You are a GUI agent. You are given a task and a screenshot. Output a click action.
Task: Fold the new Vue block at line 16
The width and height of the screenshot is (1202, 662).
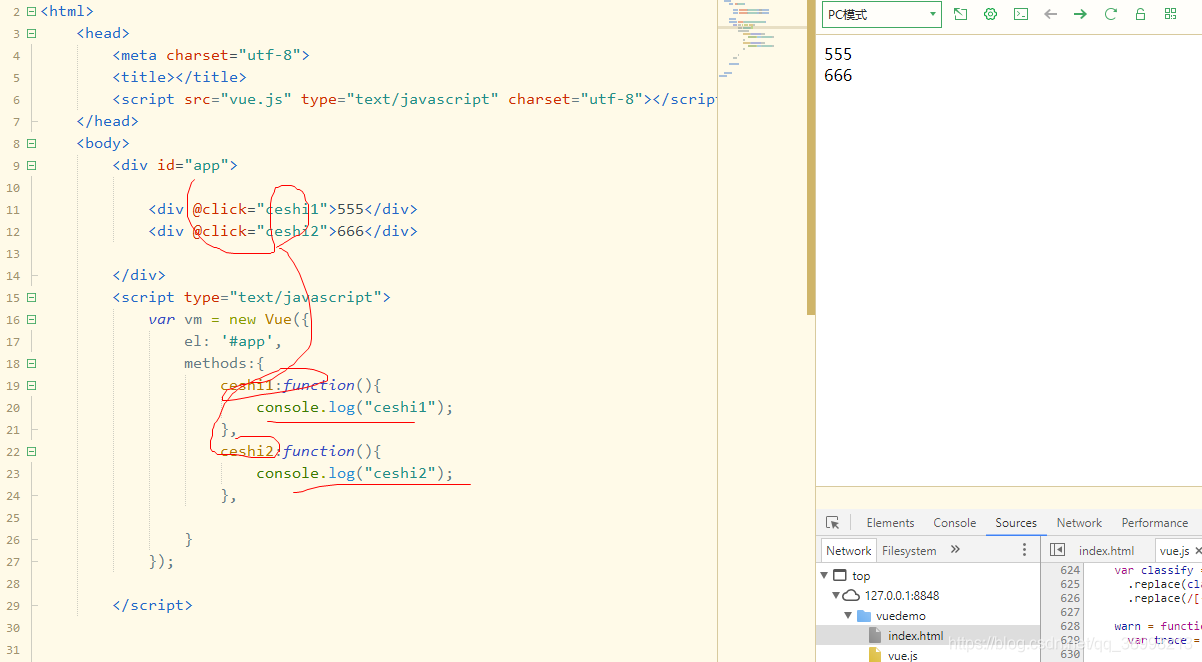click(x=32, y=320)
